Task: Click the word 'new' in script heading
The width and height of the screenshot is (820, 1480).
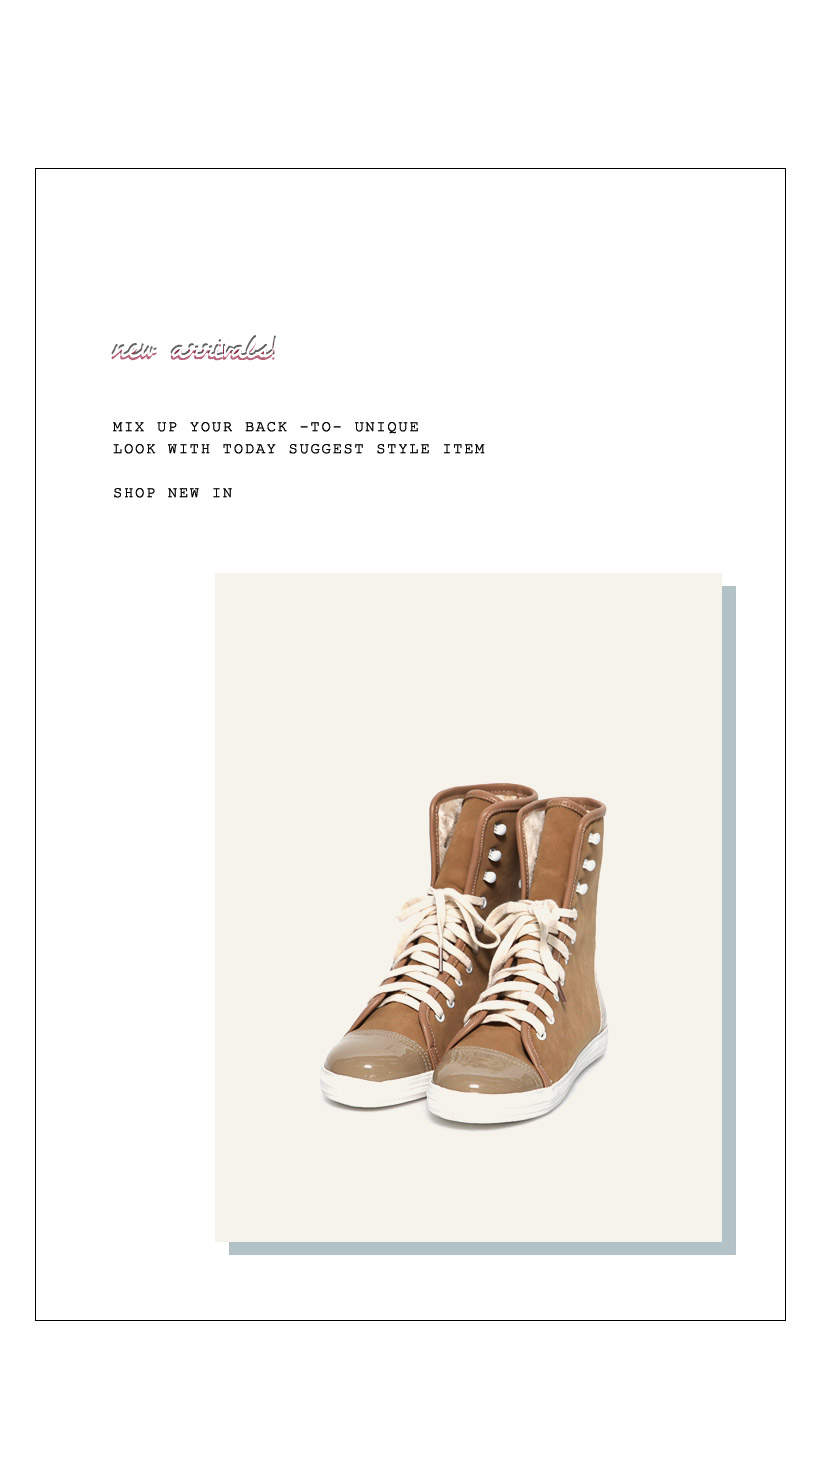Action: [133, 352]
